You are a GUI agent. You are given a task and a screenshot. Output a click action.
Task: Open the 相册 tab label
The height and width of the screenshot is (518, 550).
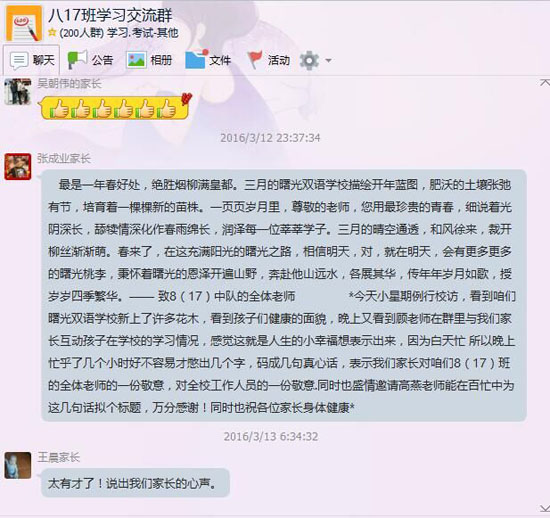161,60
